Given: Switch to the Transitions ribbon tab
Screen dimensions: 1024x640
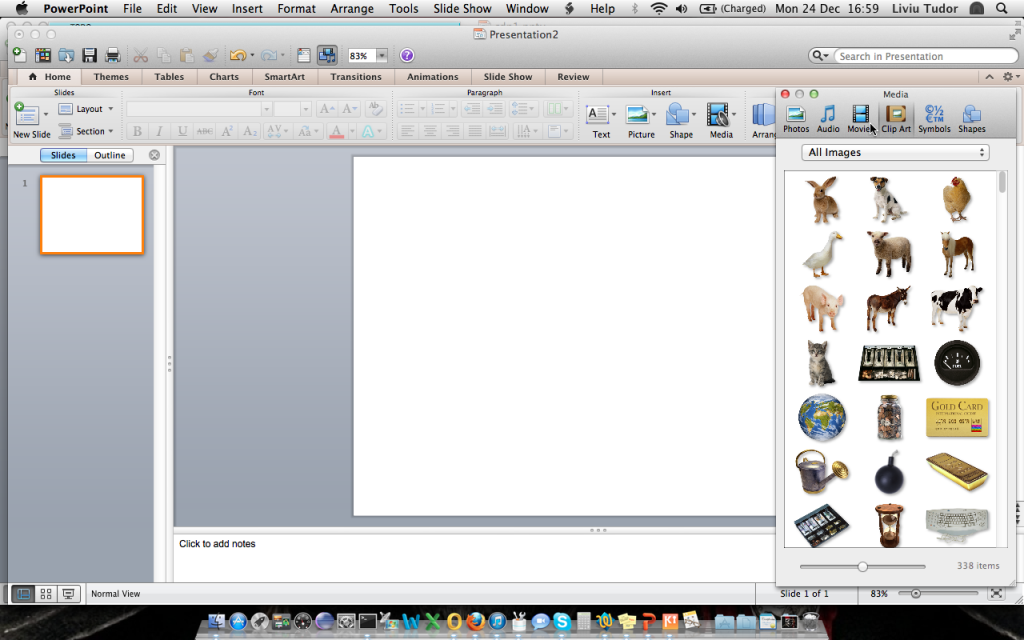Looking at the screenshot, I should (356, 77).
